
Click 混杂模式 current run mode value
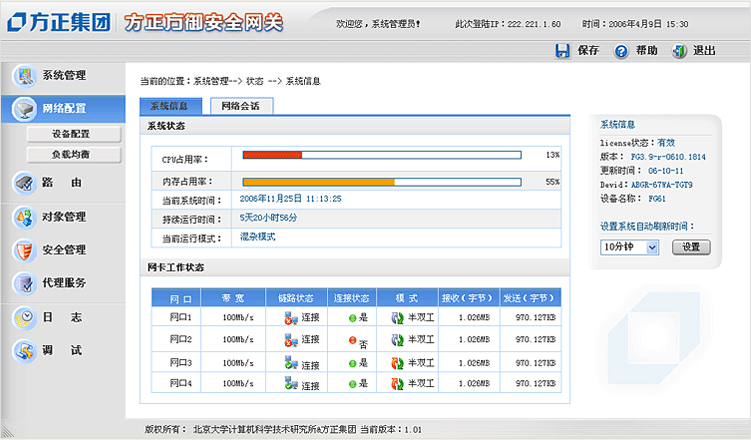point(258,237)
